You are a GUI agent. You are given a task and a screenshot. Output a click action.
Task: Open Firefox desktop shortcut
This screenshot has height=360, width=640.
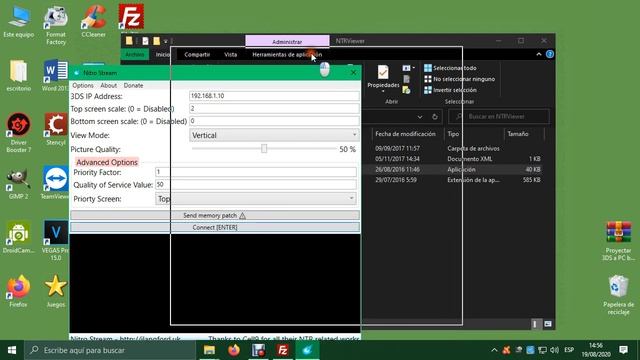19,291
